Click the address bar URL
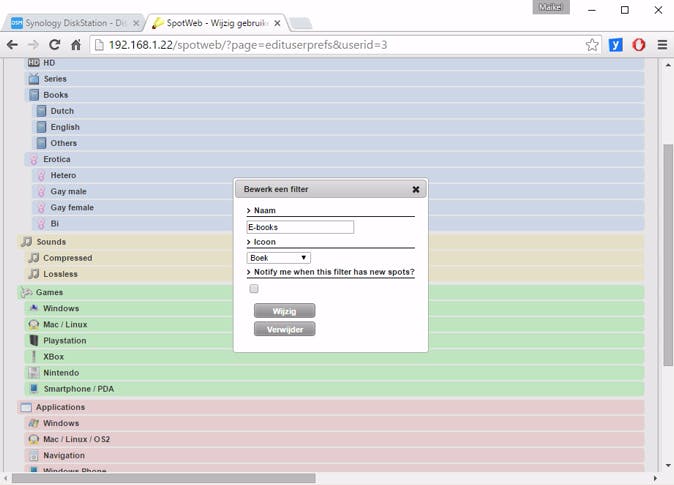The width and height of the screenshot is (674, 485). [x=248, y=45]
